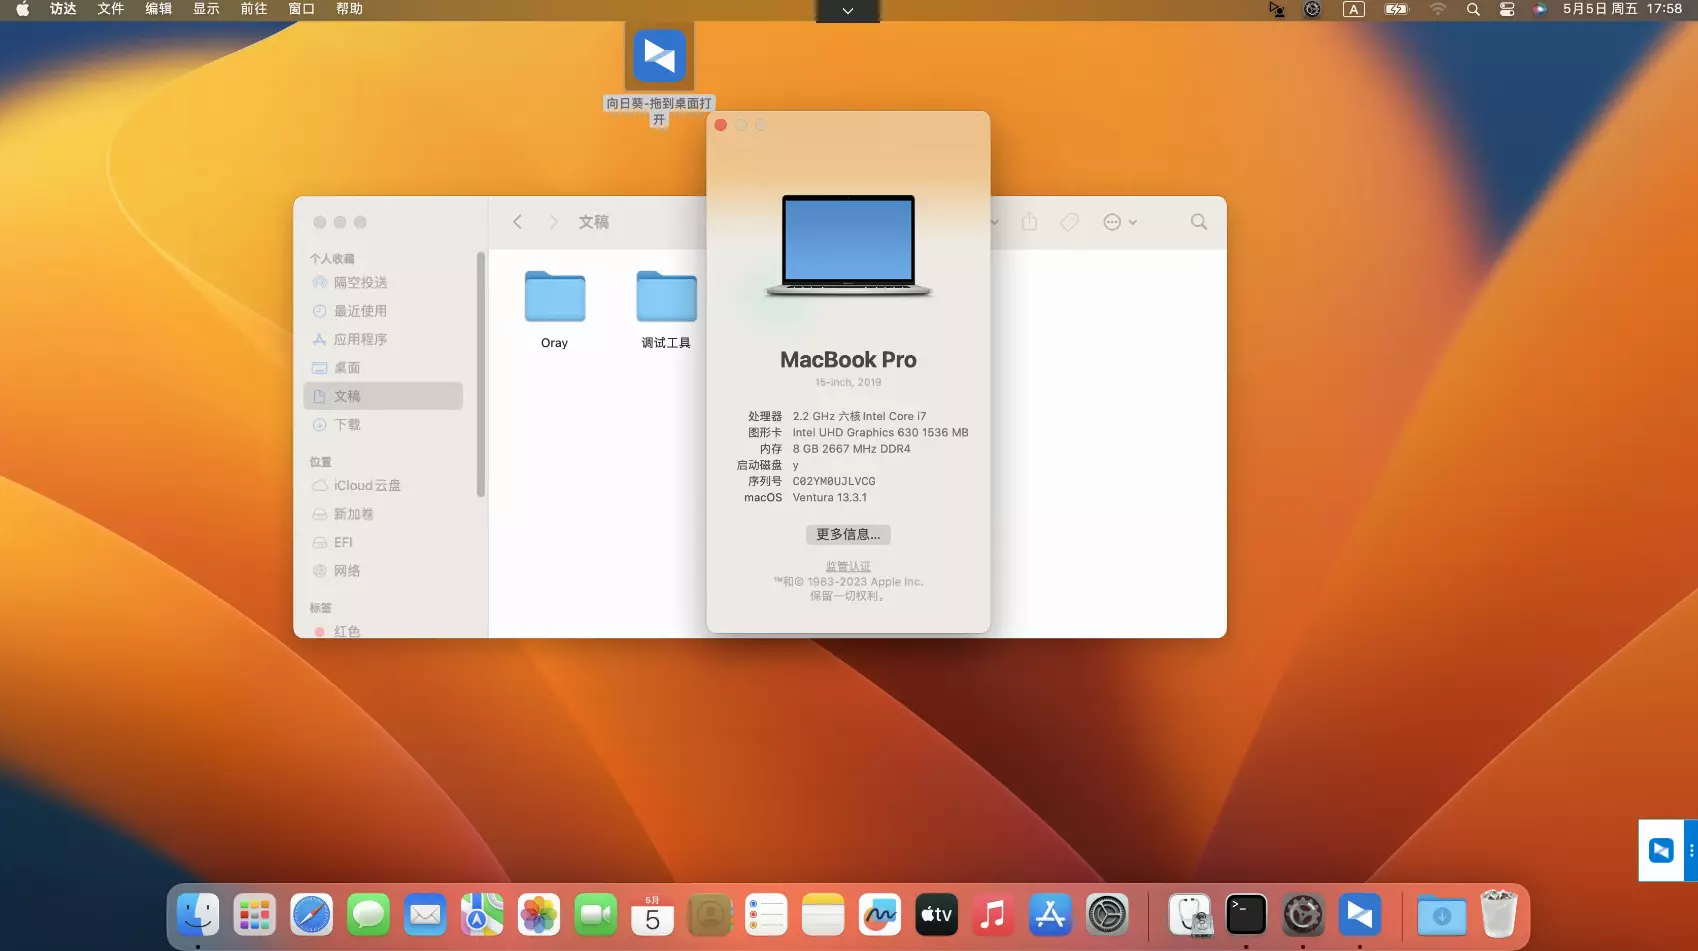
Task: Start a Finder search with the magnifier icon
Action: coord(1198,221)
